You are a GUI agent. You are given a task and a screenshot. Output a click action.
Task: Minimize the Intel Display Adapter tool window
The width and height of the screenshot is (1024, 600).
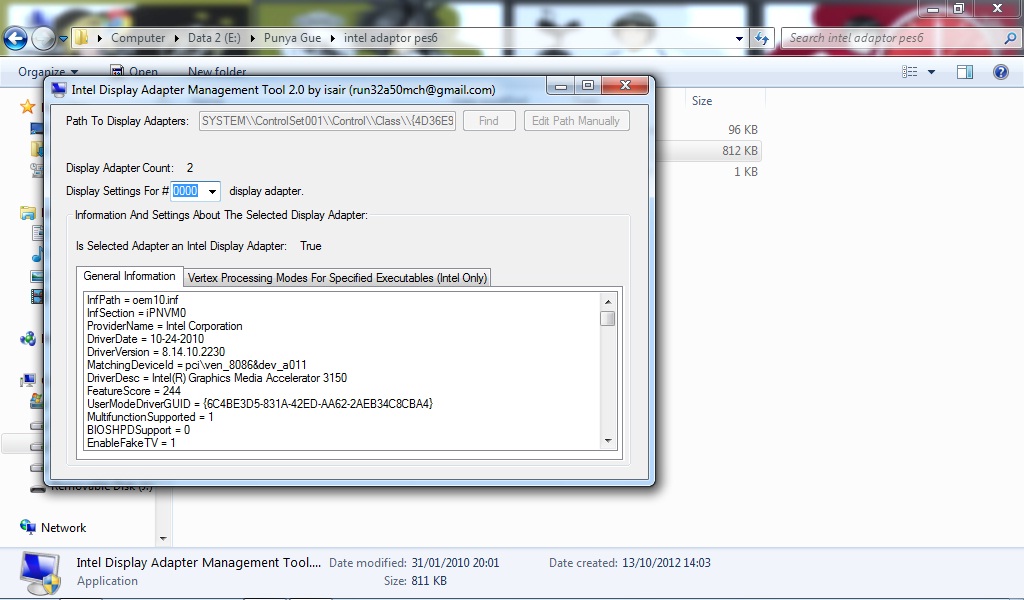(560, 86)
